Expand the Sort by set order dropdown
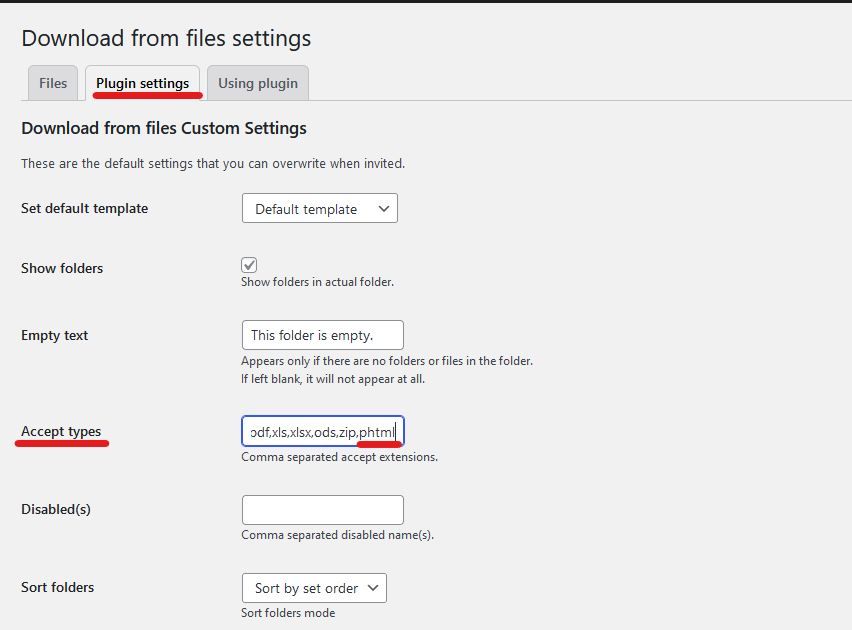The image size is (852, 630). pos(314,588)
